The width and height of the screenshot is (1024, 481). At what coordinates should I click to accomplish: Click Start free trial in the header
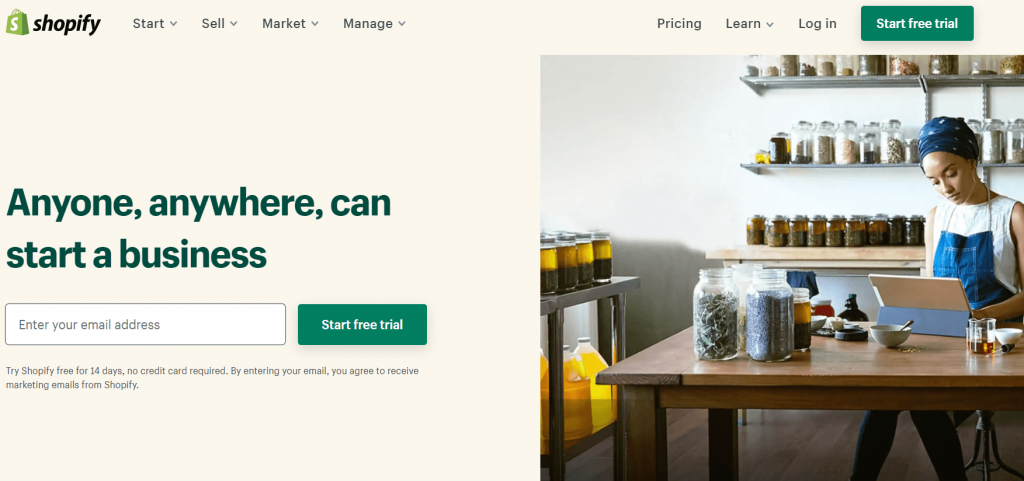(917, 23)
